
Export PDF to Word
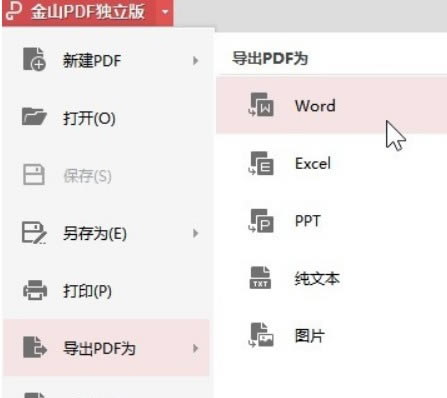point(331,106)
